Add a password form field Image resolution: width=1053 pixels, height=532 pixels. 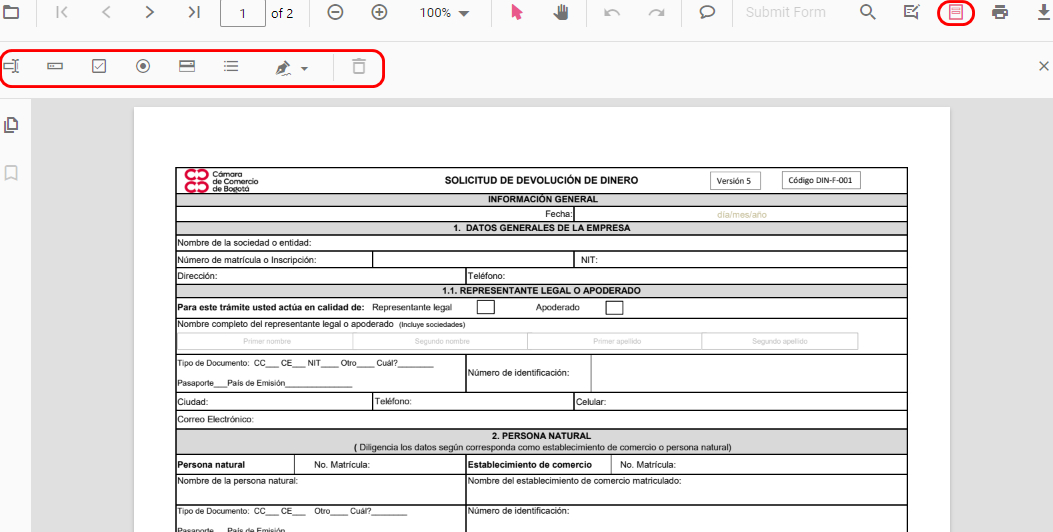pyautogui.click(x=55, y=66)
